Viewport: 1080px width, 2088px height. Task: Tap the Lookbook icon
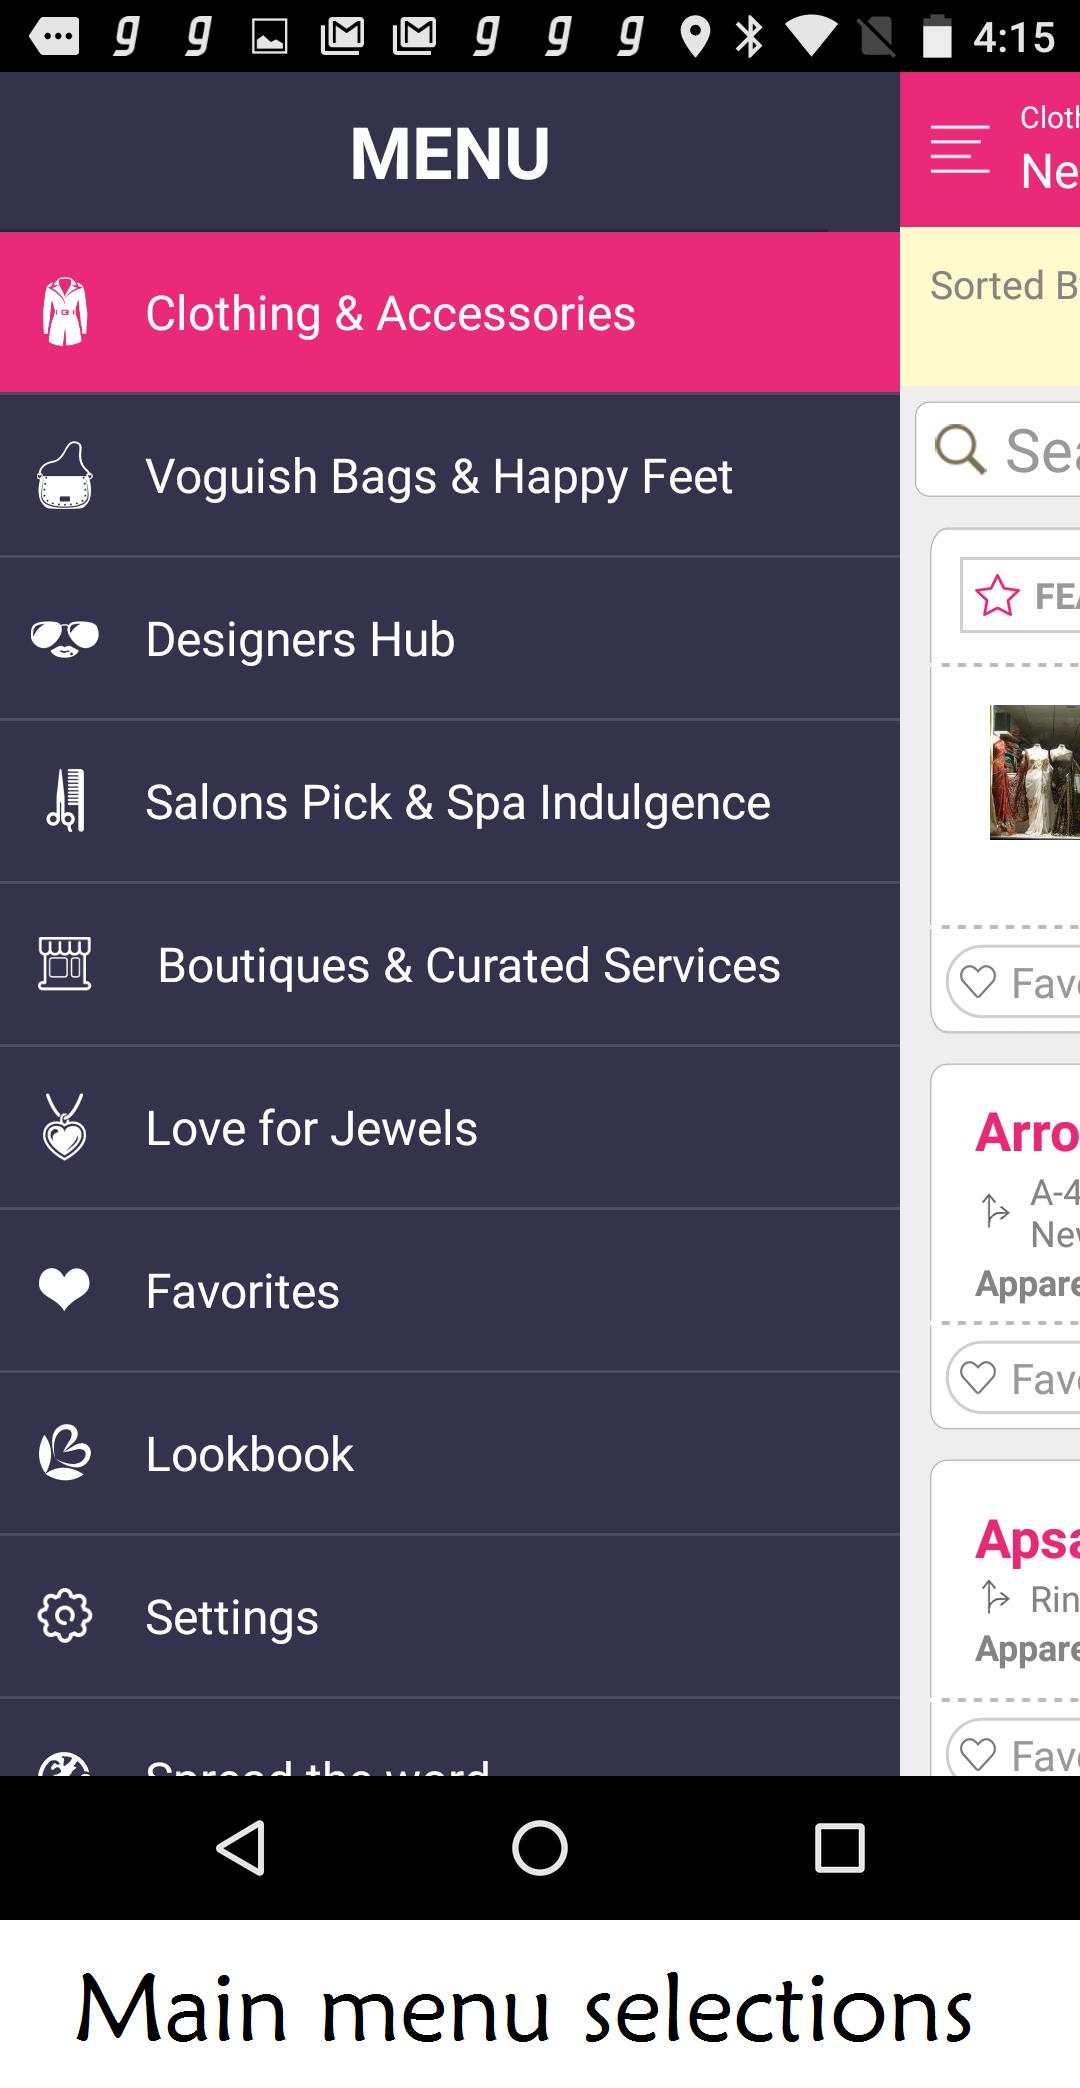click(x=65, y=1453)
